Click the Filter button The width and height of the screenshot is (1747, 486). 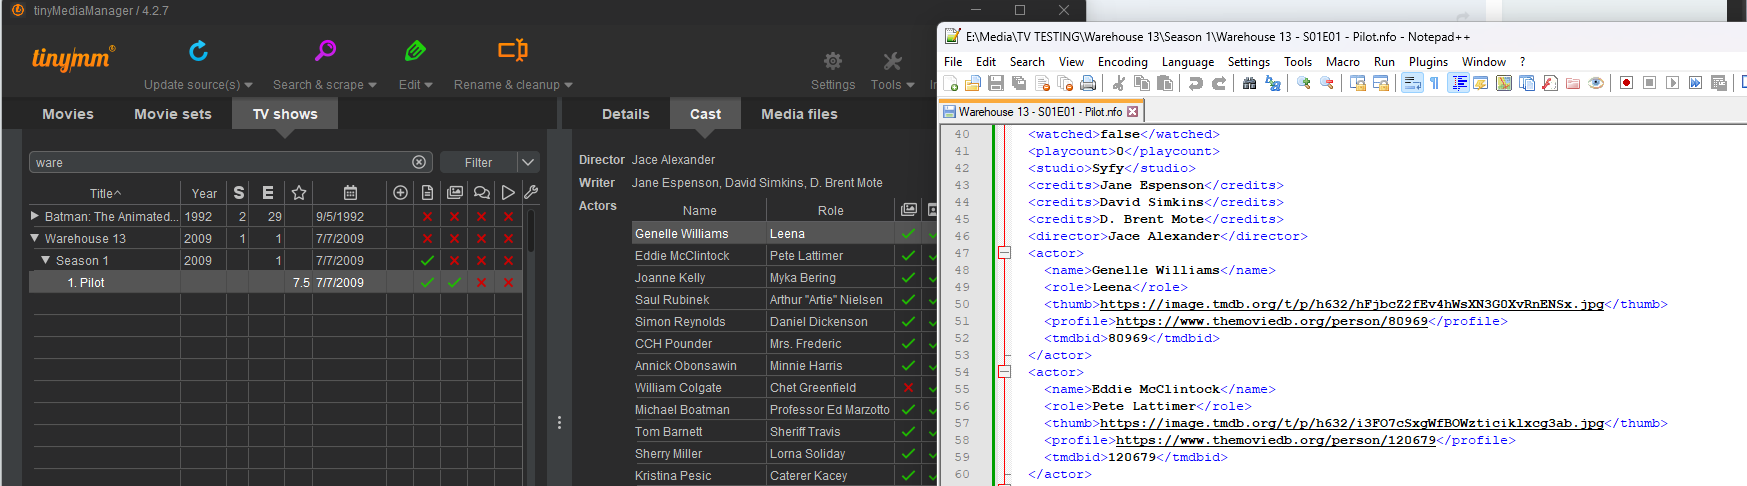[x=478, y=162]
